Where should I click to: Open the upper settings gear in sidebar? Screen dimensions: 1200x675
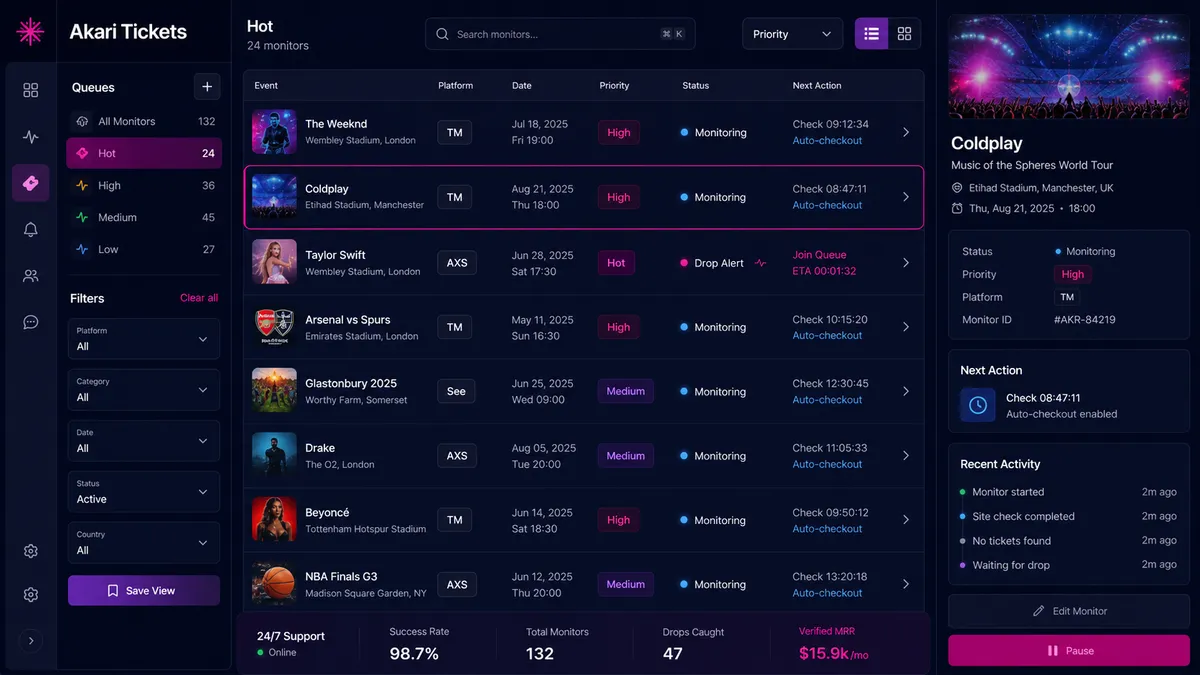coord(30,551)
